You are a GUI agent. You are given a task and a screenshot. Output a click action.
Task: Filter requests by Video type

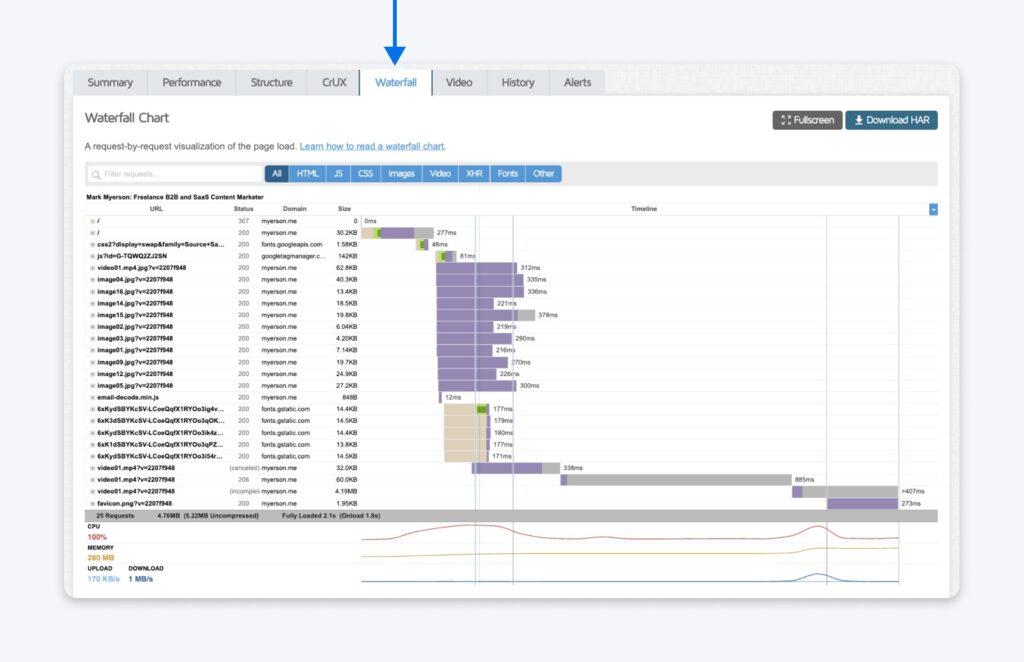[x=440, y=173]
